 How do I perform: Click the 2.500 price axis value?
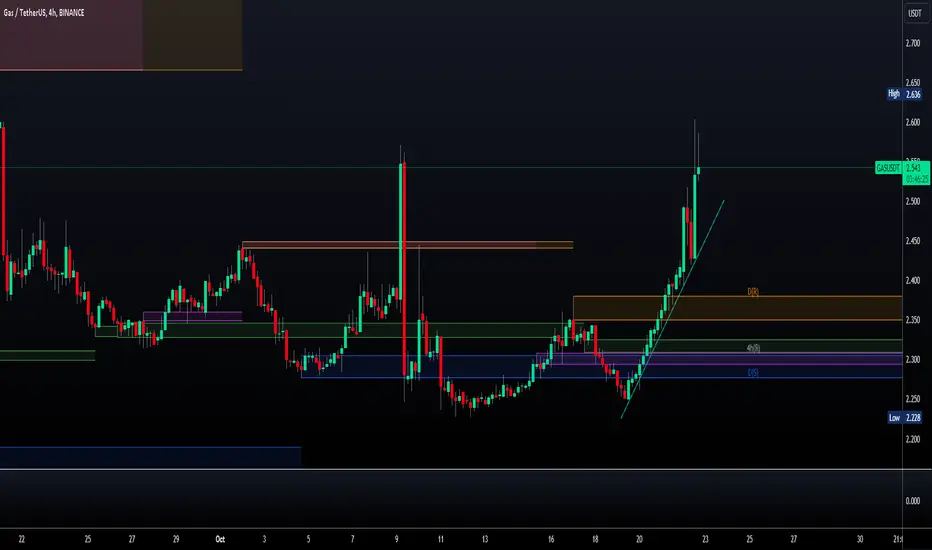[x=913, y=202]
